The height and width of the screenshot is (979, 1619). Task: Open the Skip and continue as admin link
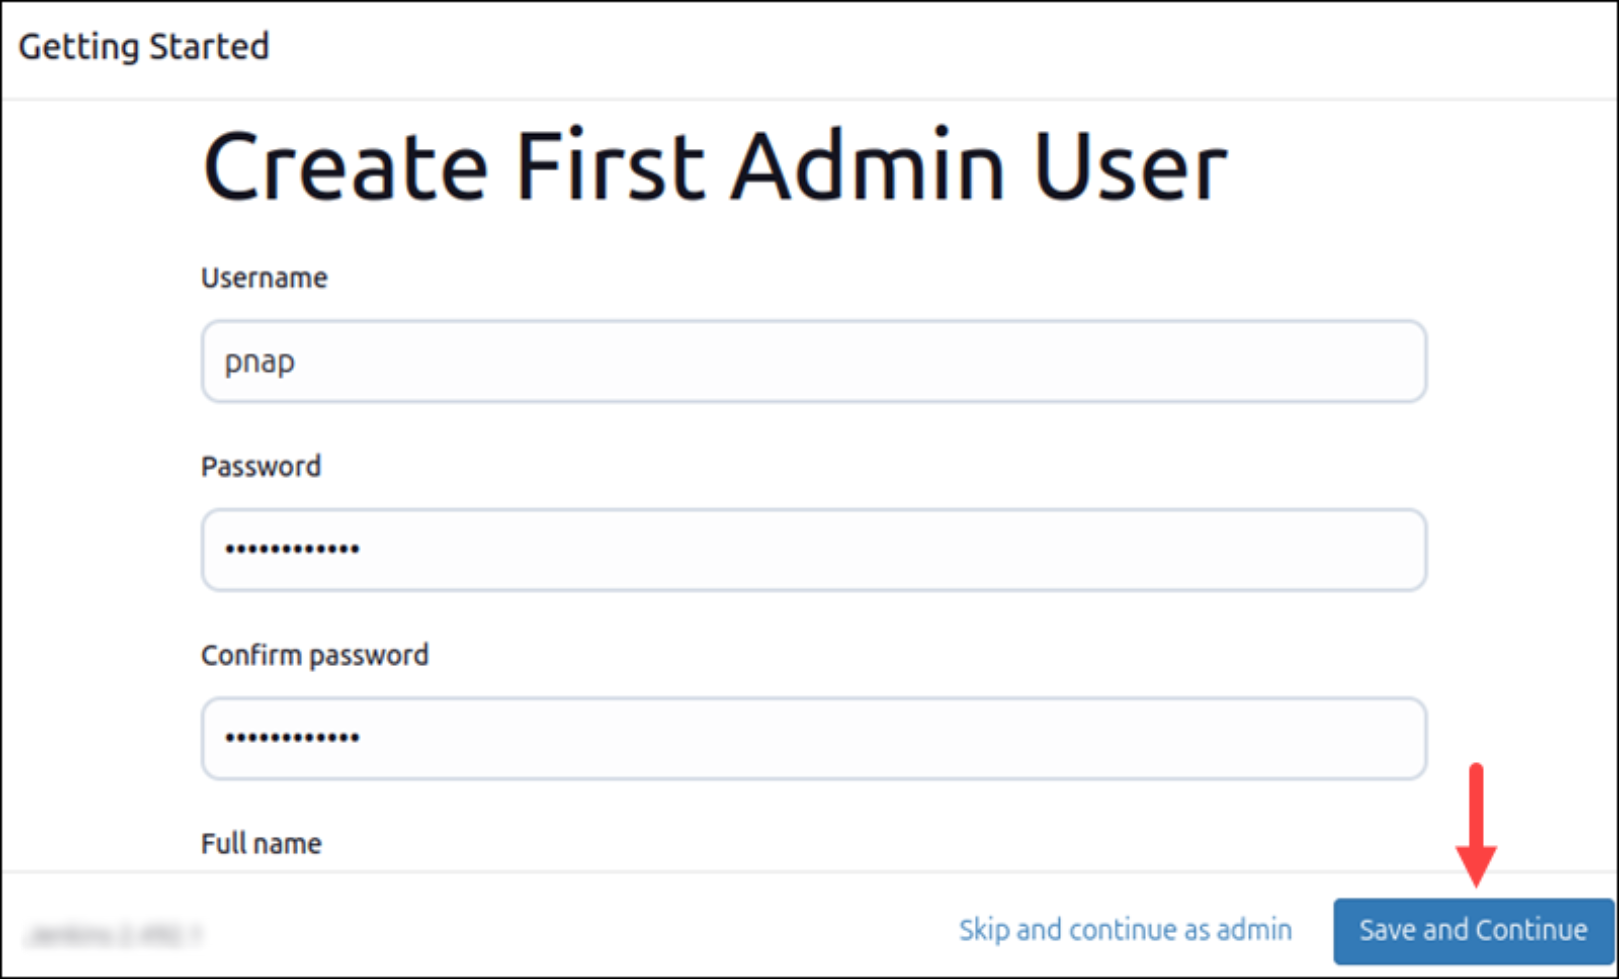[x=1124, y=929]
